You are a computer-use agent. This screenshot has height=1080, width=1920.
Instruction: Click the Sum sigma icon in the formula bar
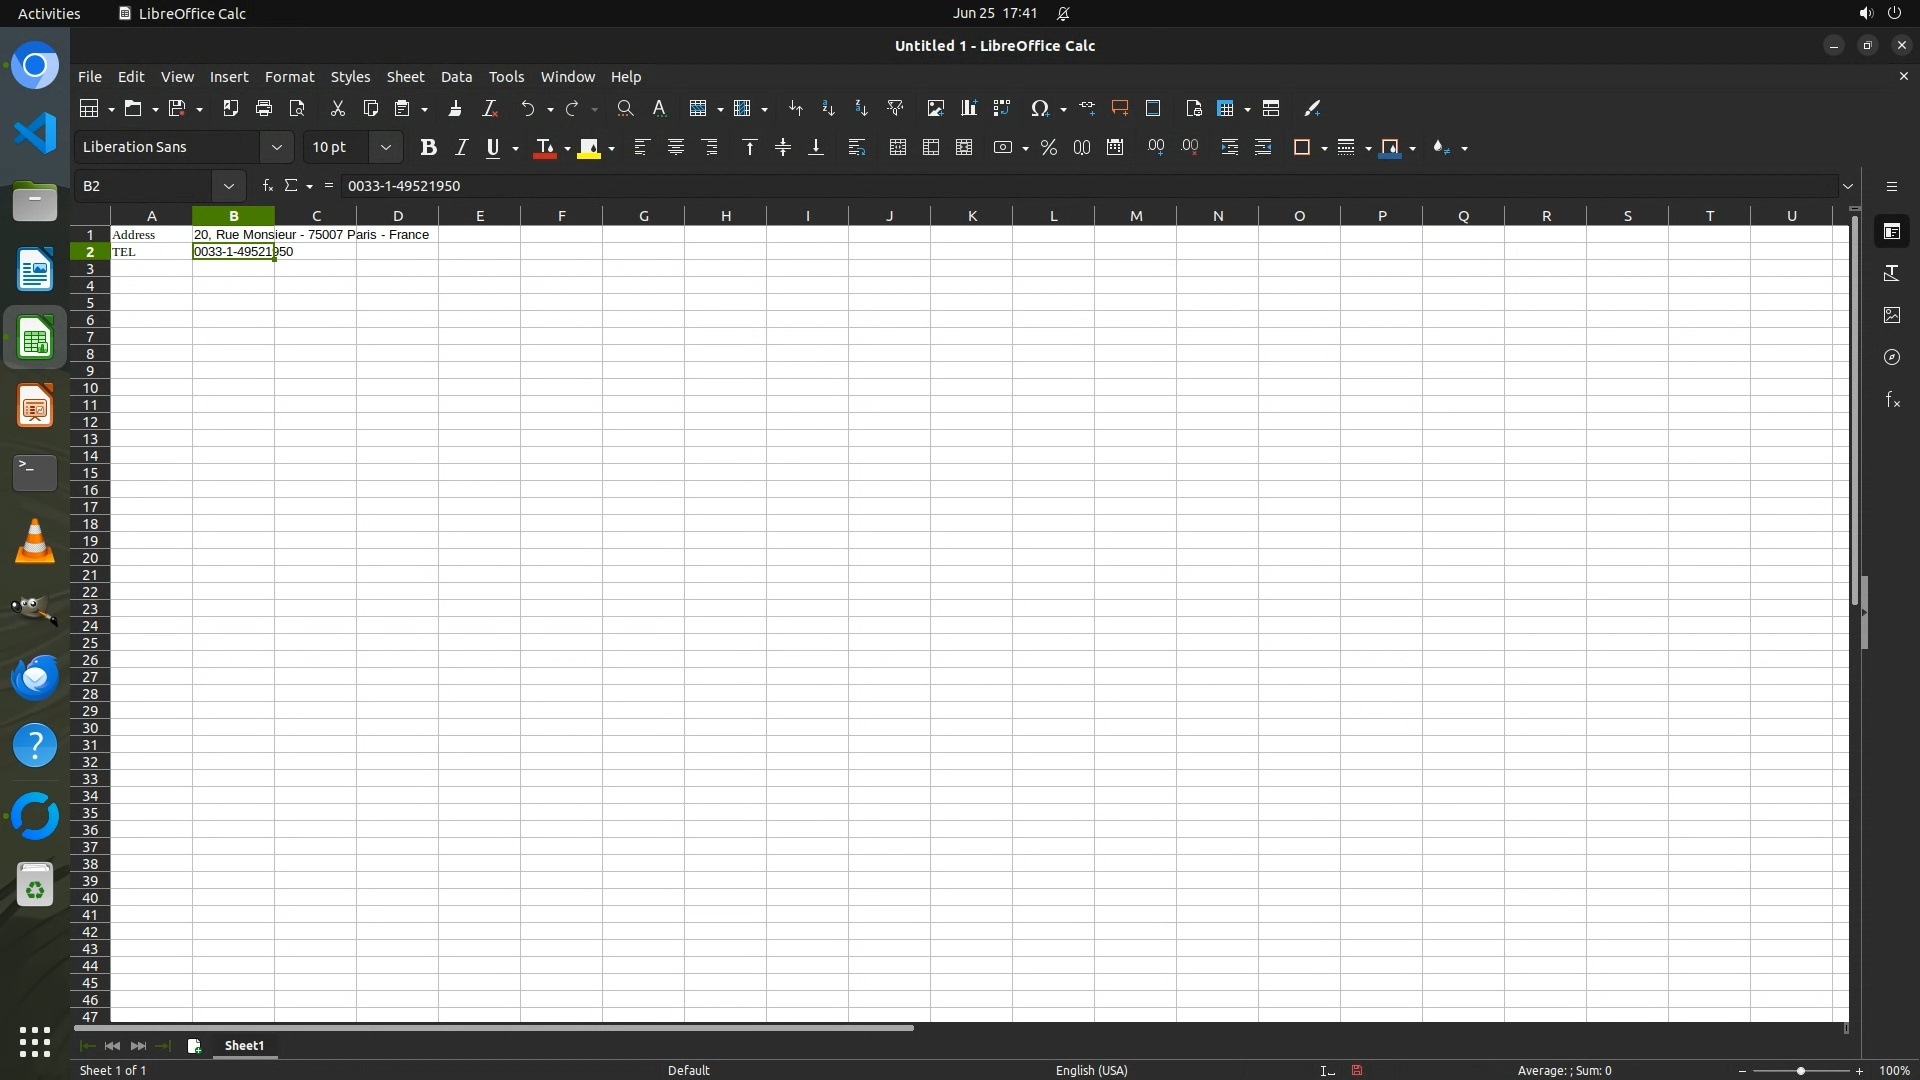tap(291, 186)
